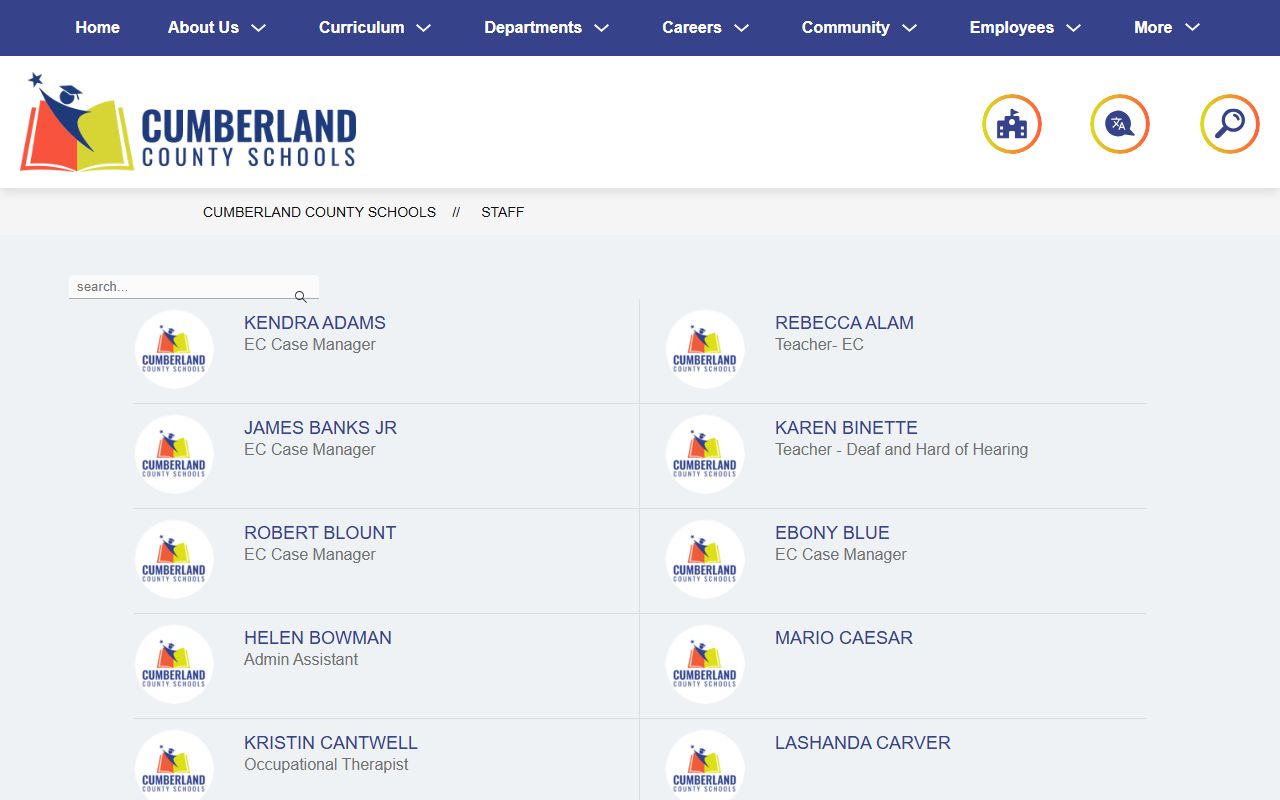
Task: Click James Banks Jr's EC Case Manager title
Action: (x=310, y=450)
